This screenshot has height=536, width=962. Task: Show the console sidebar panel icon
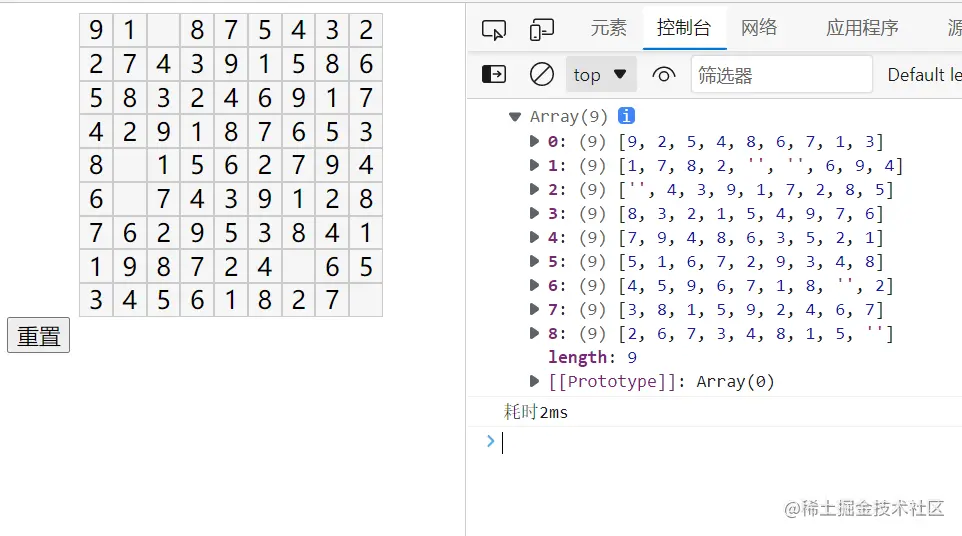click(494, 75)
